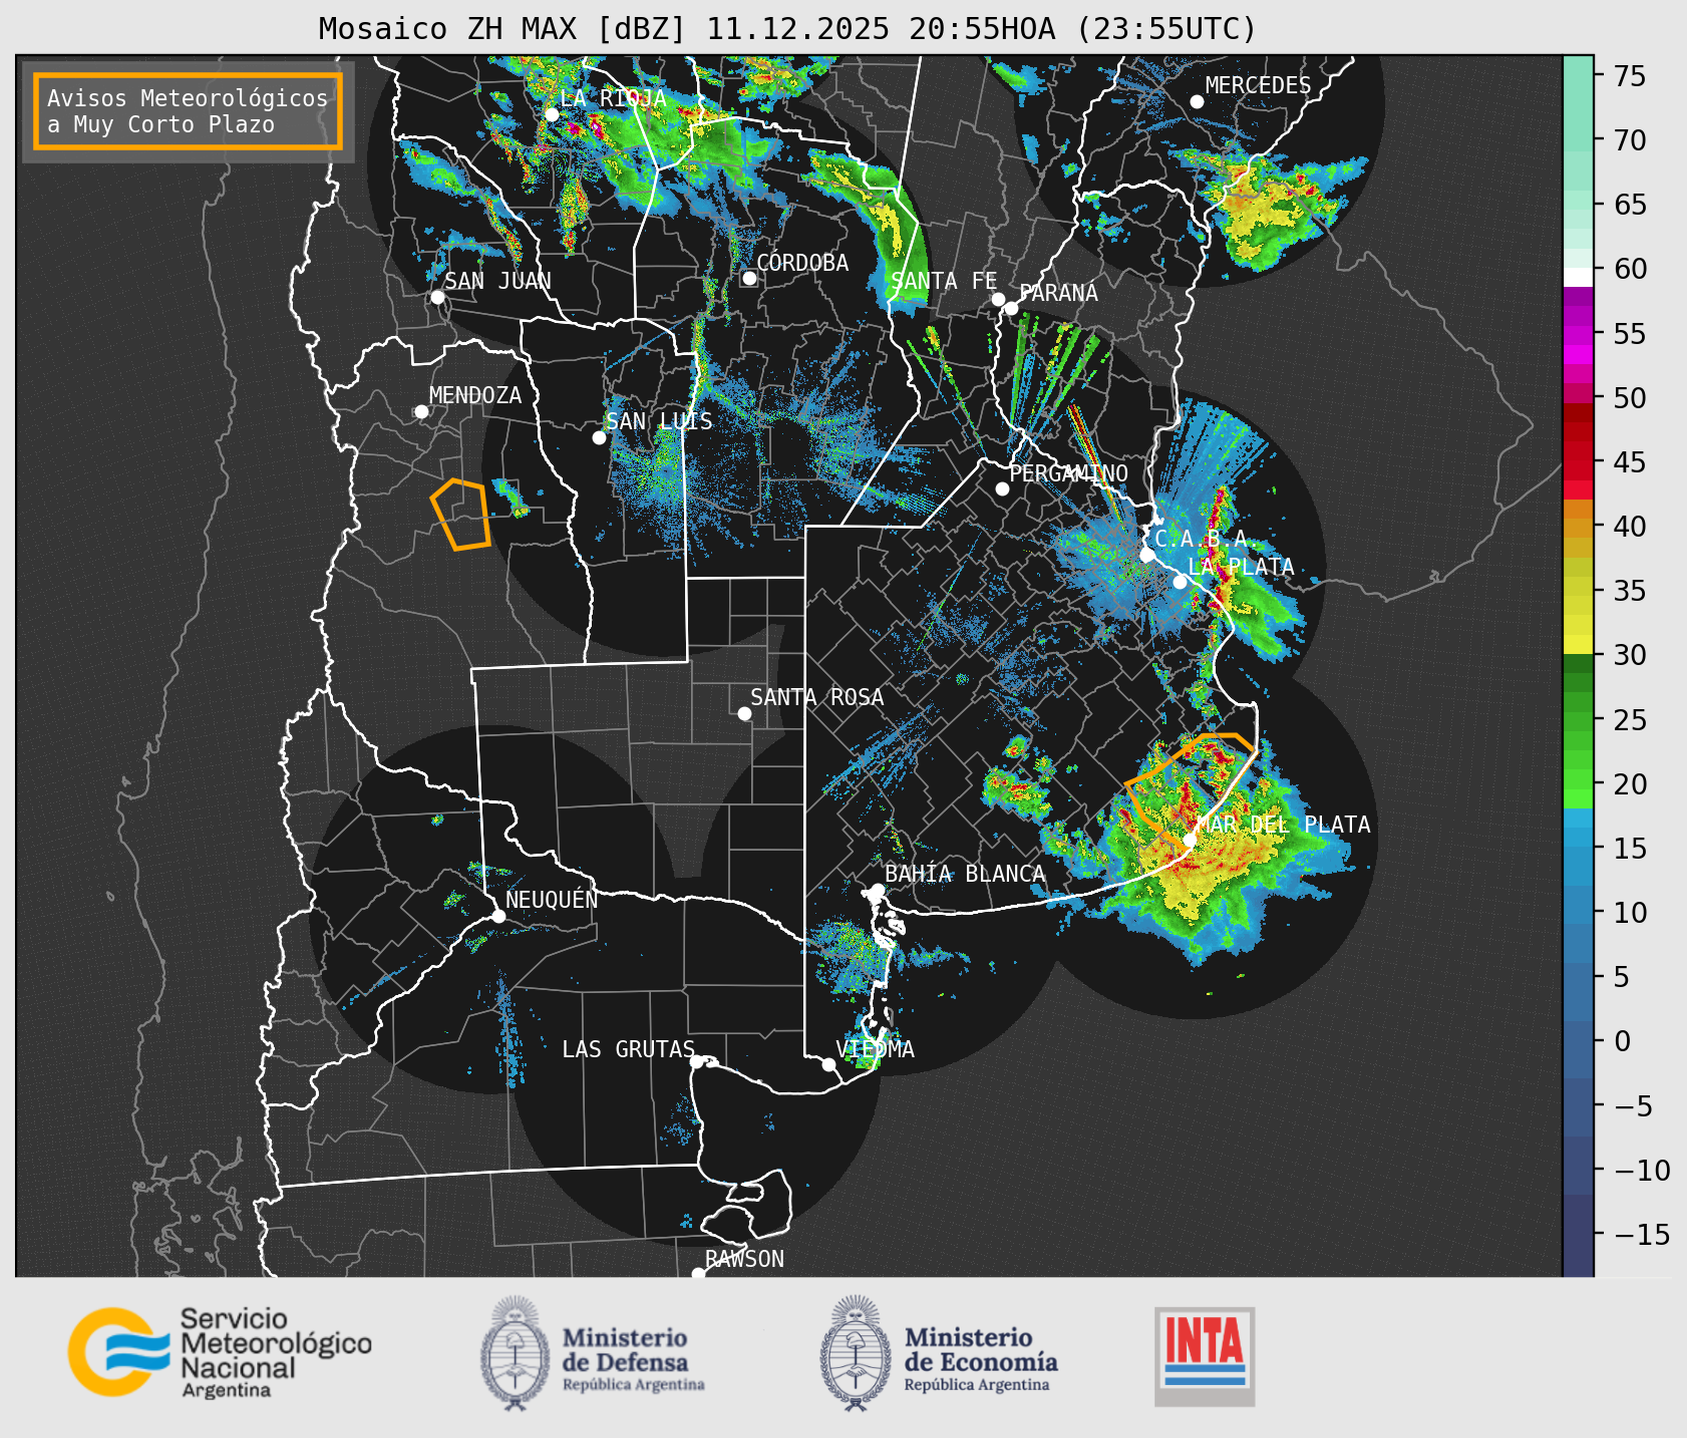Click the MENDOZA city label
Image resolution: width=1687 pixels, height=1438 pixels.
coord(476,395)
